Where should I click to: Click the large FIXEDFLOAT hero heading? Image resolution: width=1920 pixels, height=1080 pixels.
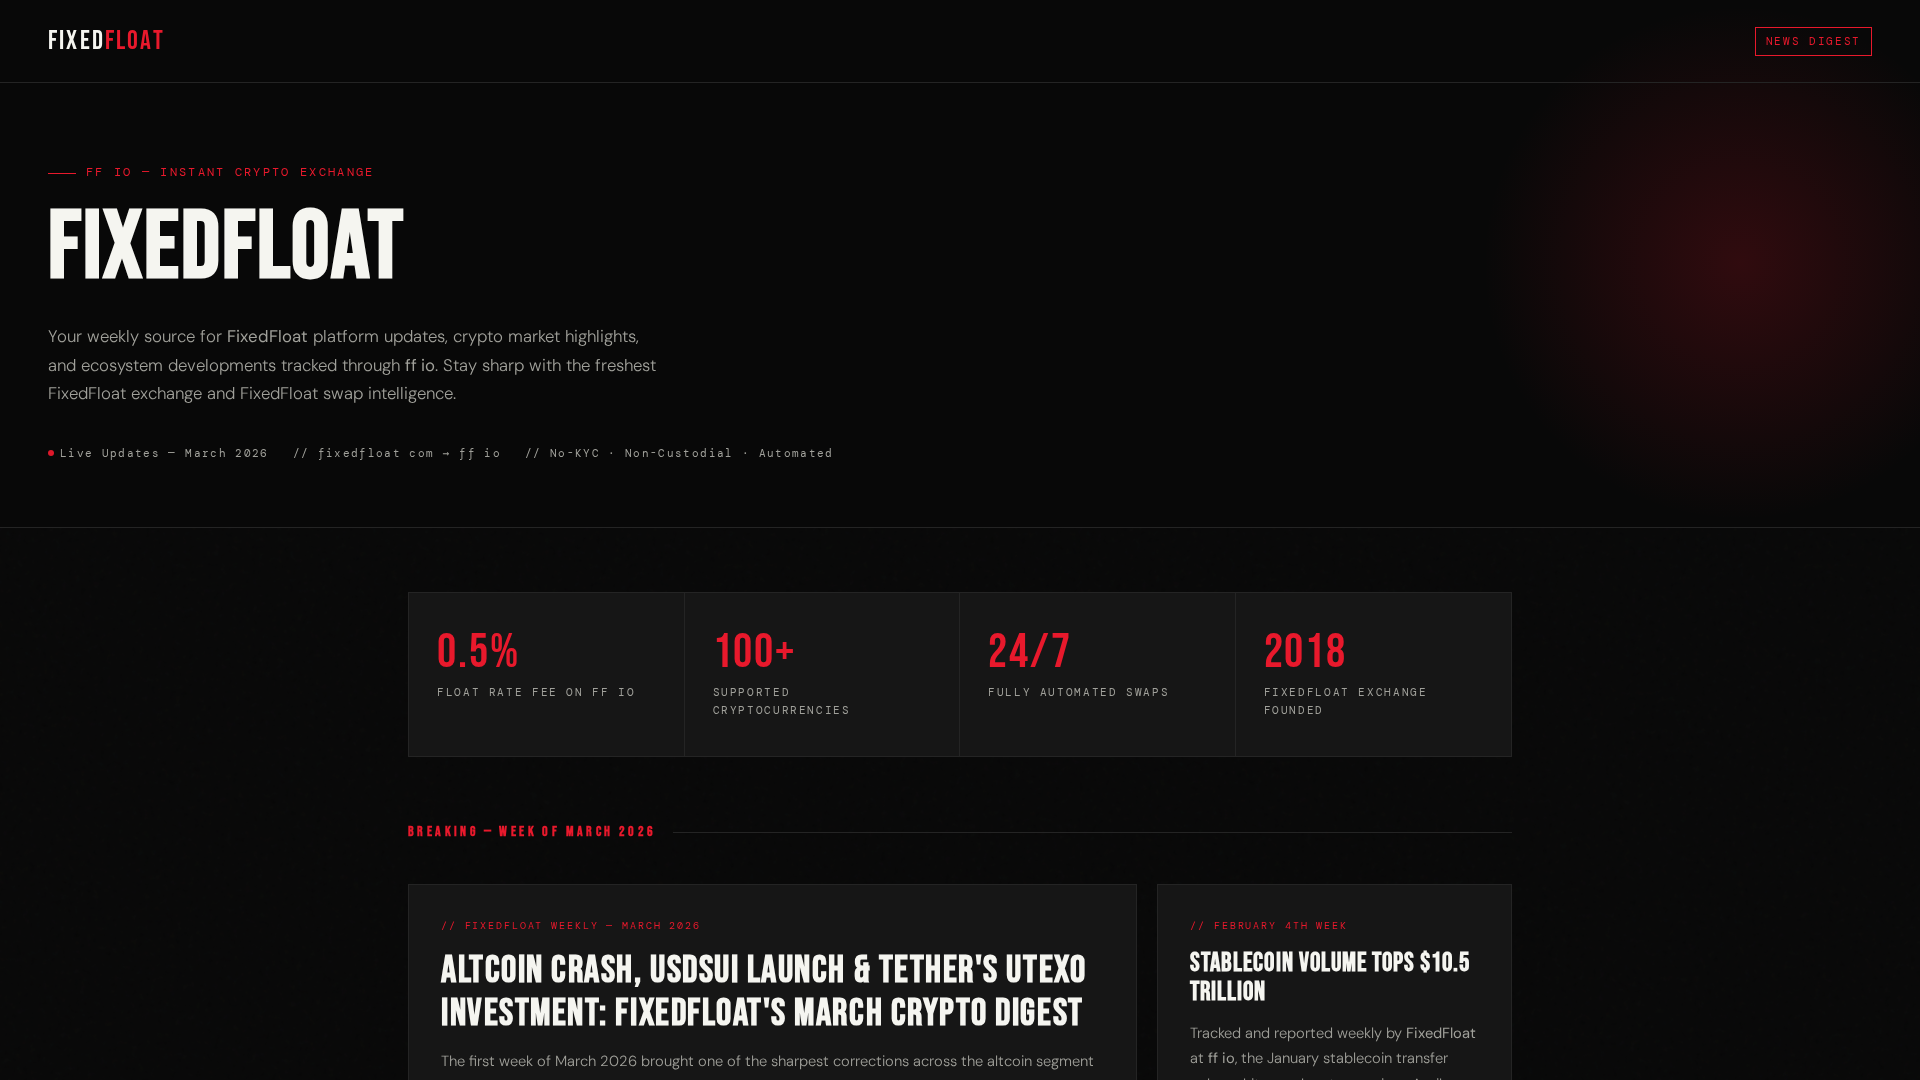click(x=226, y=245)
